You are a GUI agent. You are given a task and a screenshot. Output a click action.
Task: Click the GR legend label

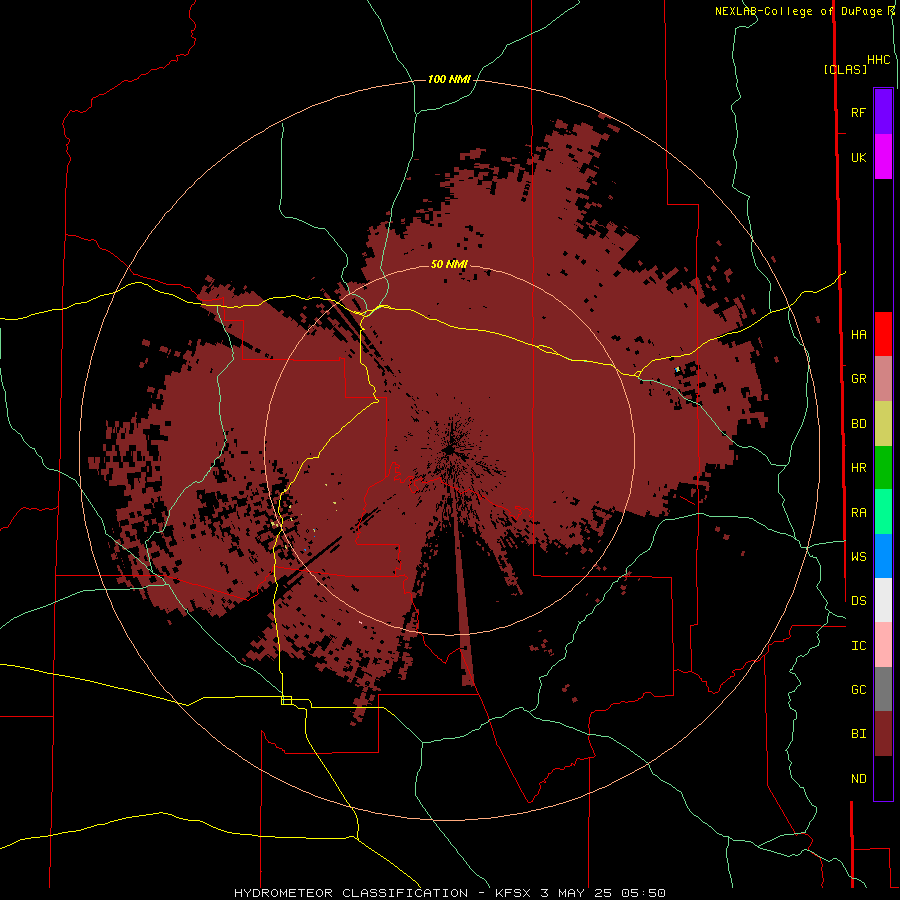click(858, 379)
